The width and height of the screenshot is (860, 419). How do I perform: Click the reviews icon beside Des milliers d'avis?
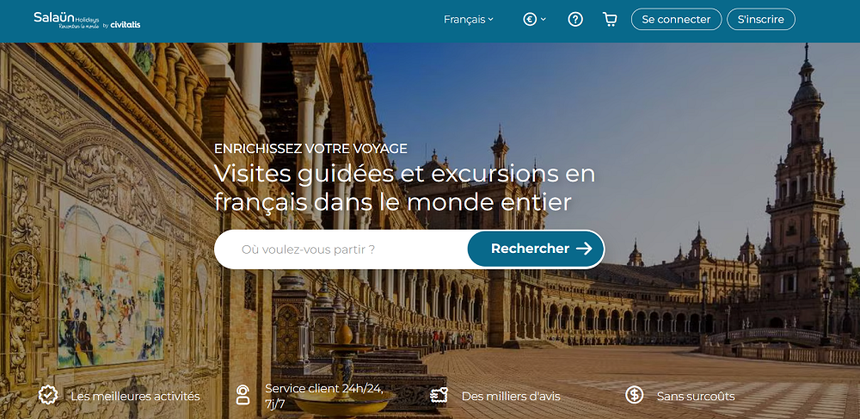(439, 395)
